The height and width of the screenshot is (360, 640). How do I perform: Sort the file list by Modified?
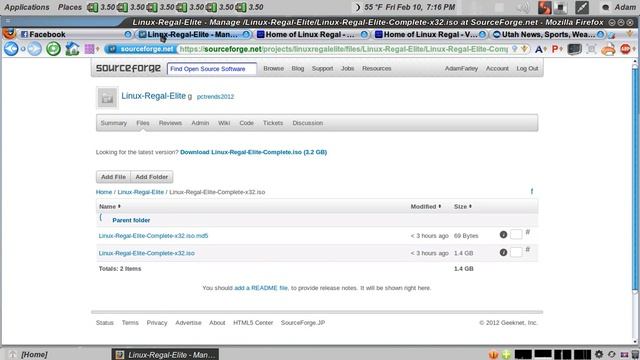pos(426,207)
